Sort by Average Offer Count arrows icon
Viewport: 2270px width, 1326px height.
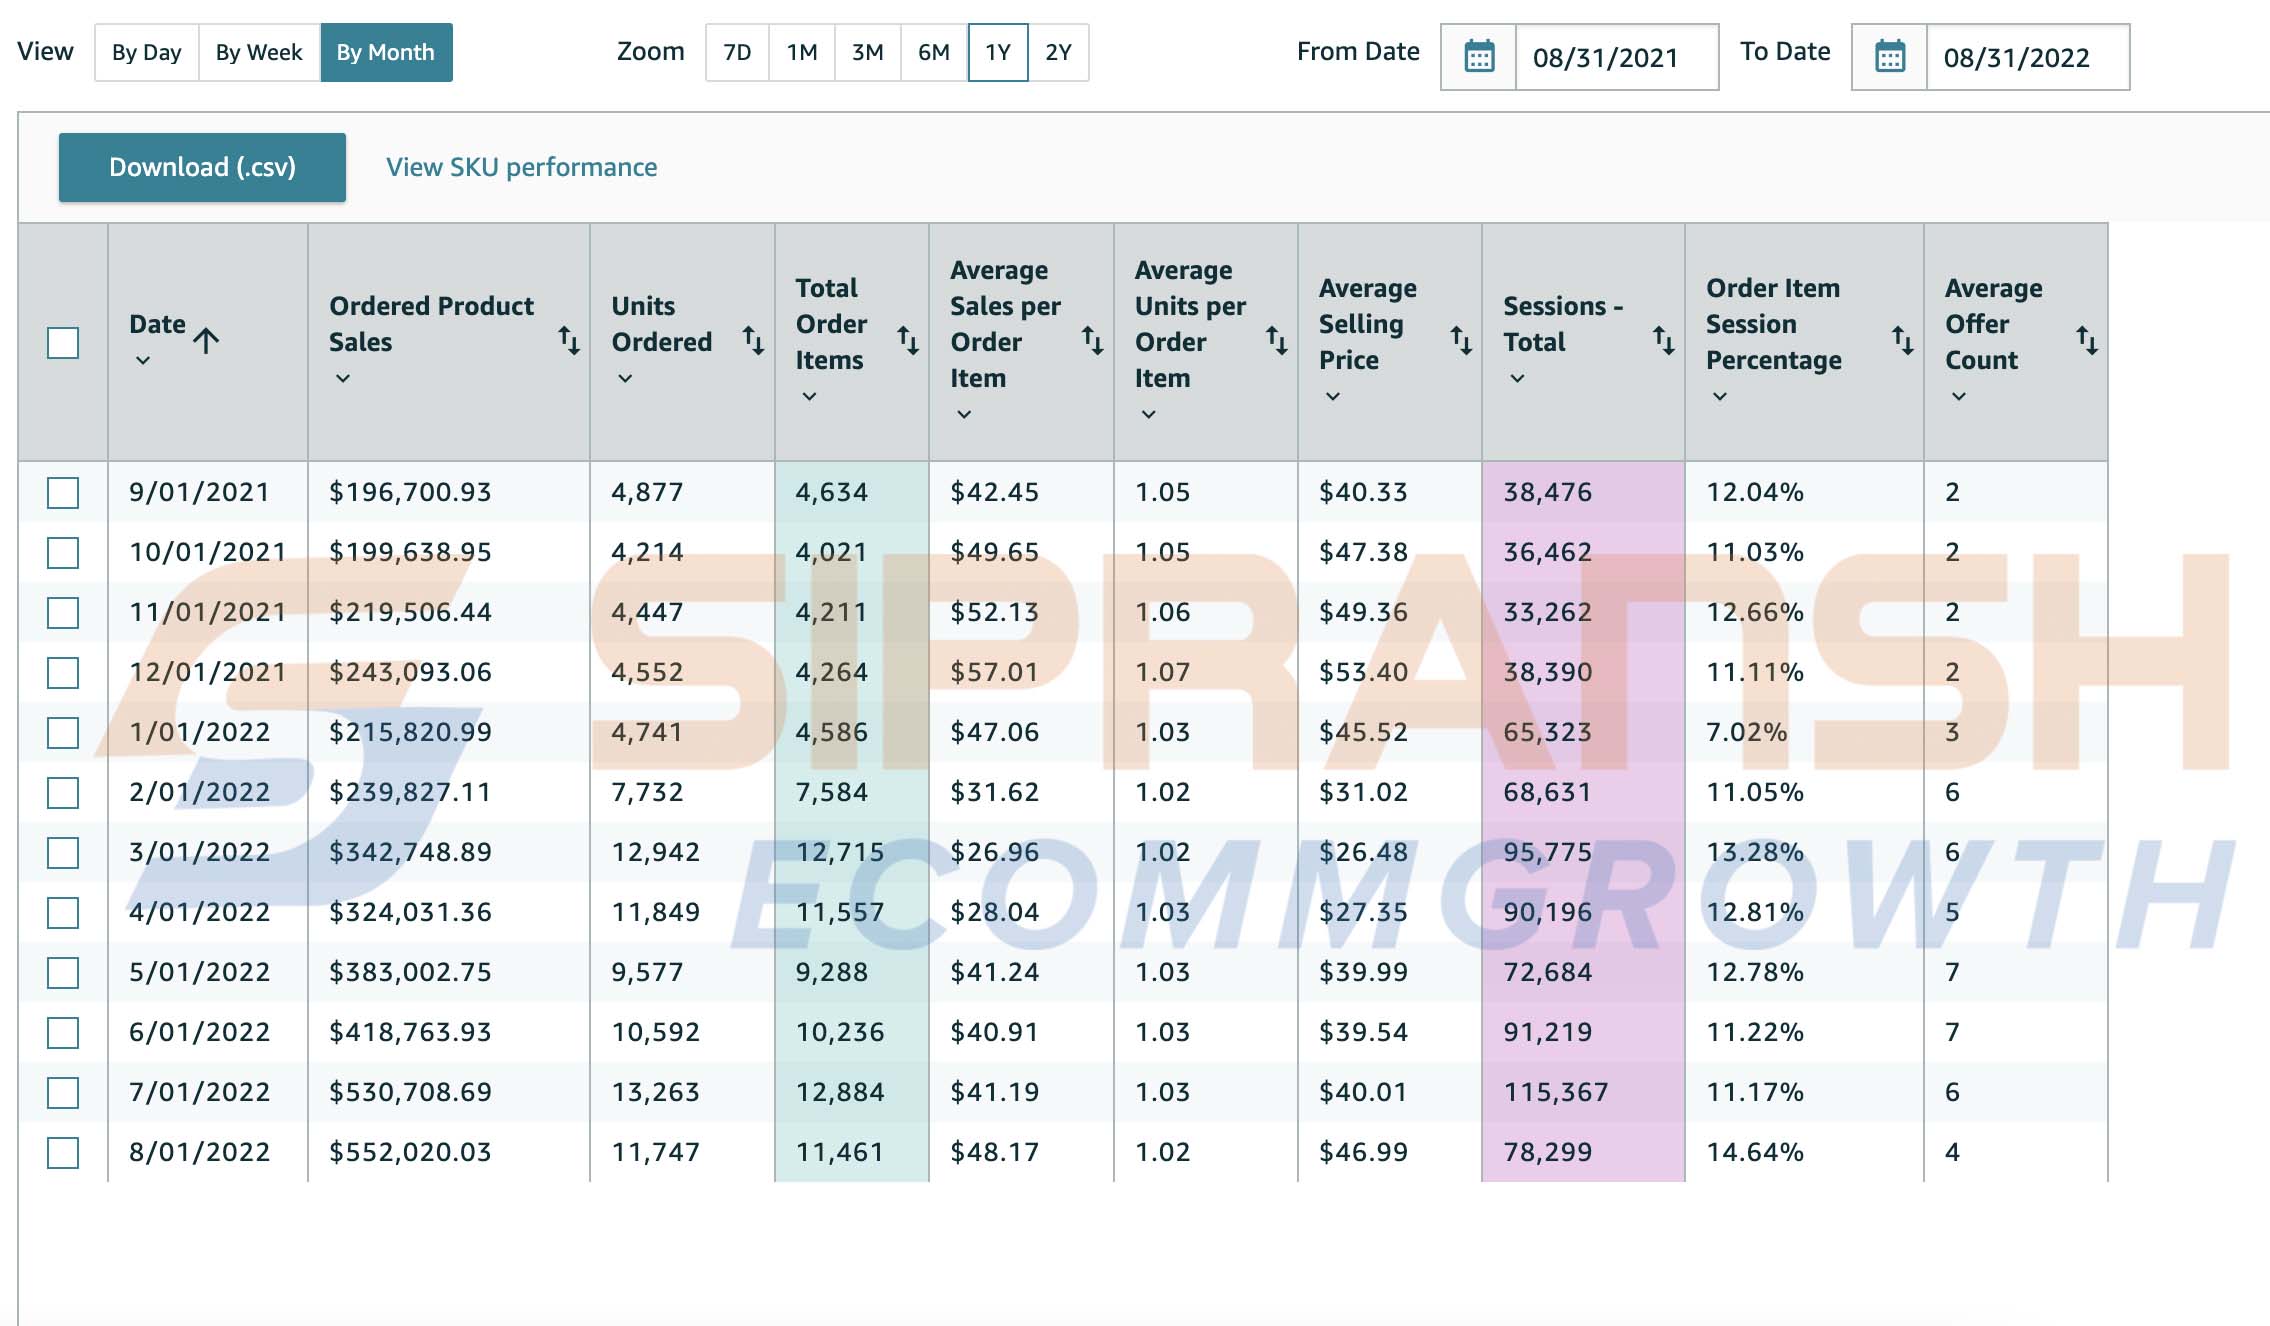pos(2087,341)
